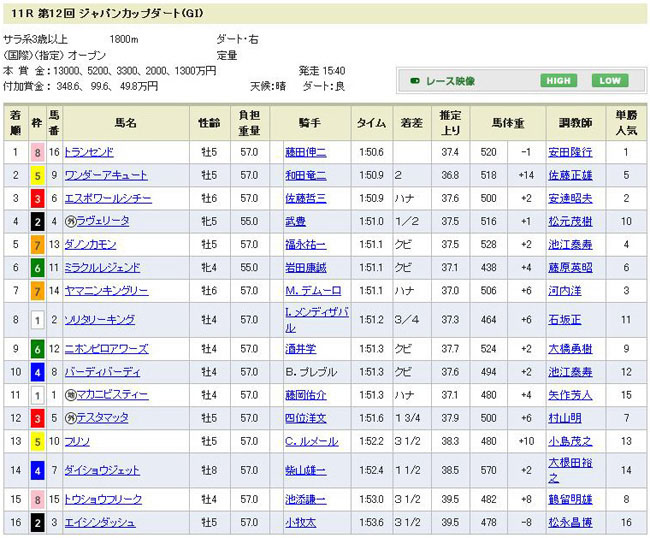
Task: Click the 馬名 column header
Action: [124, 123]
